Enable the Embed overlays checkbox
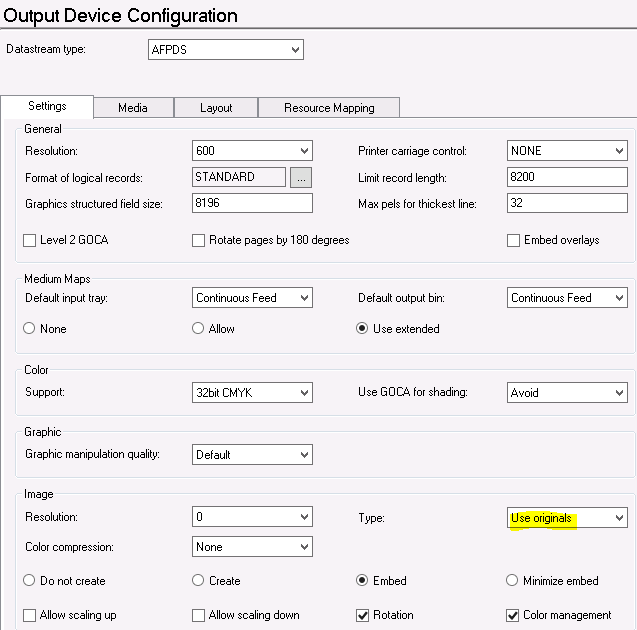Image resolution: width=637 pixels, height=630 pixels. (x=514, y=240)
